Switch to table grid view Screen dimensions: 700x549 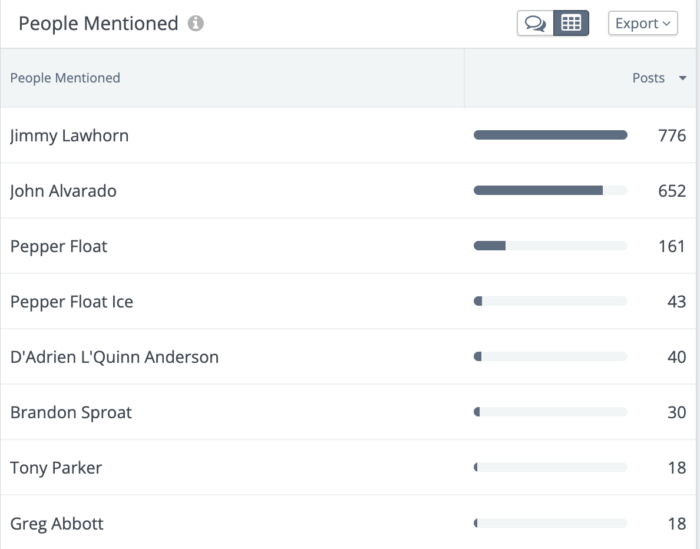click(x=571, y=23)
